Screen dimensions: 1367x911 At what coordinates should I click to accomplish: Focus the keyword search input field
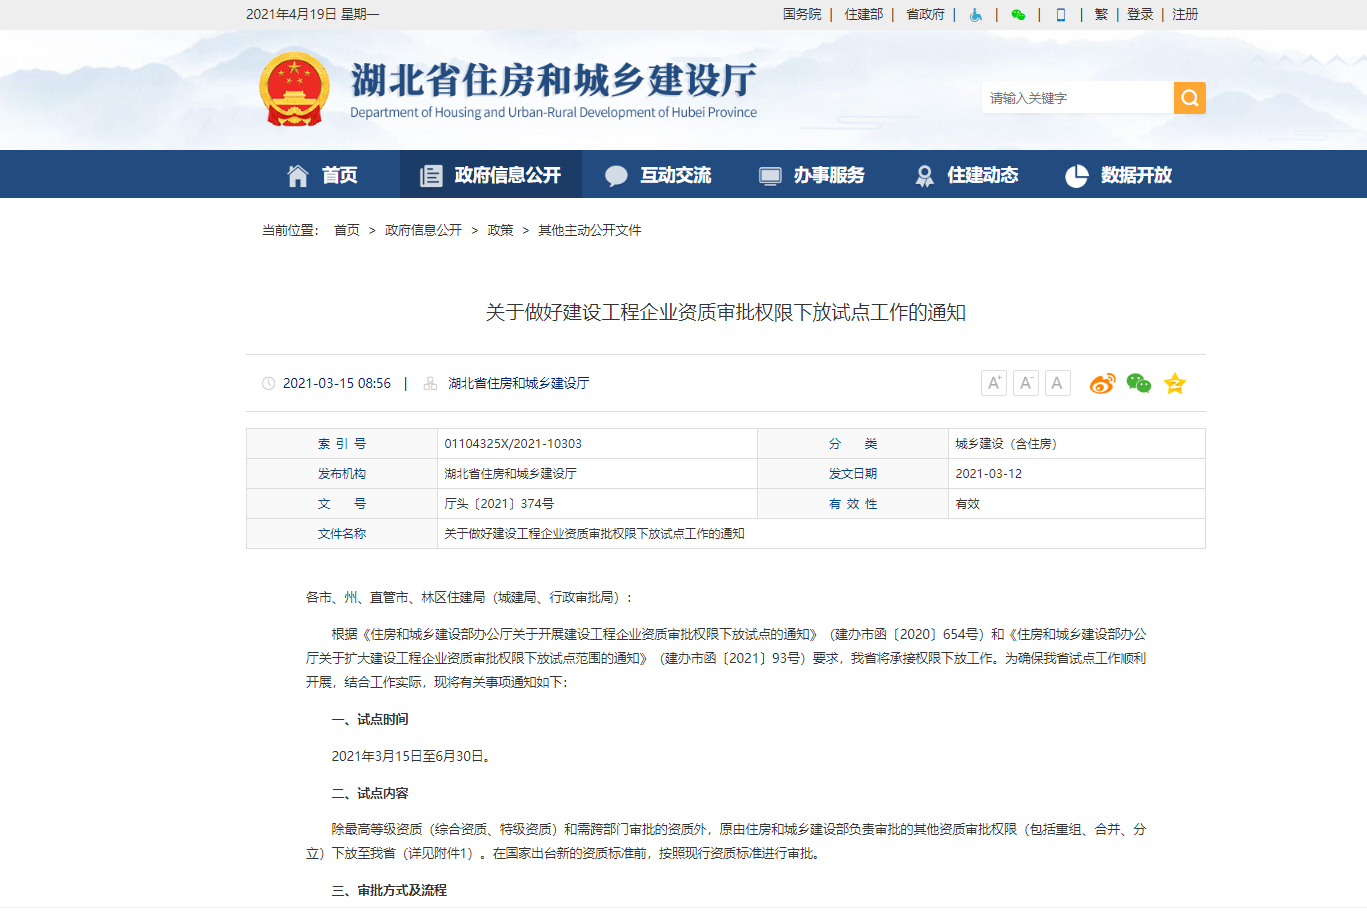pos(1076,98)
